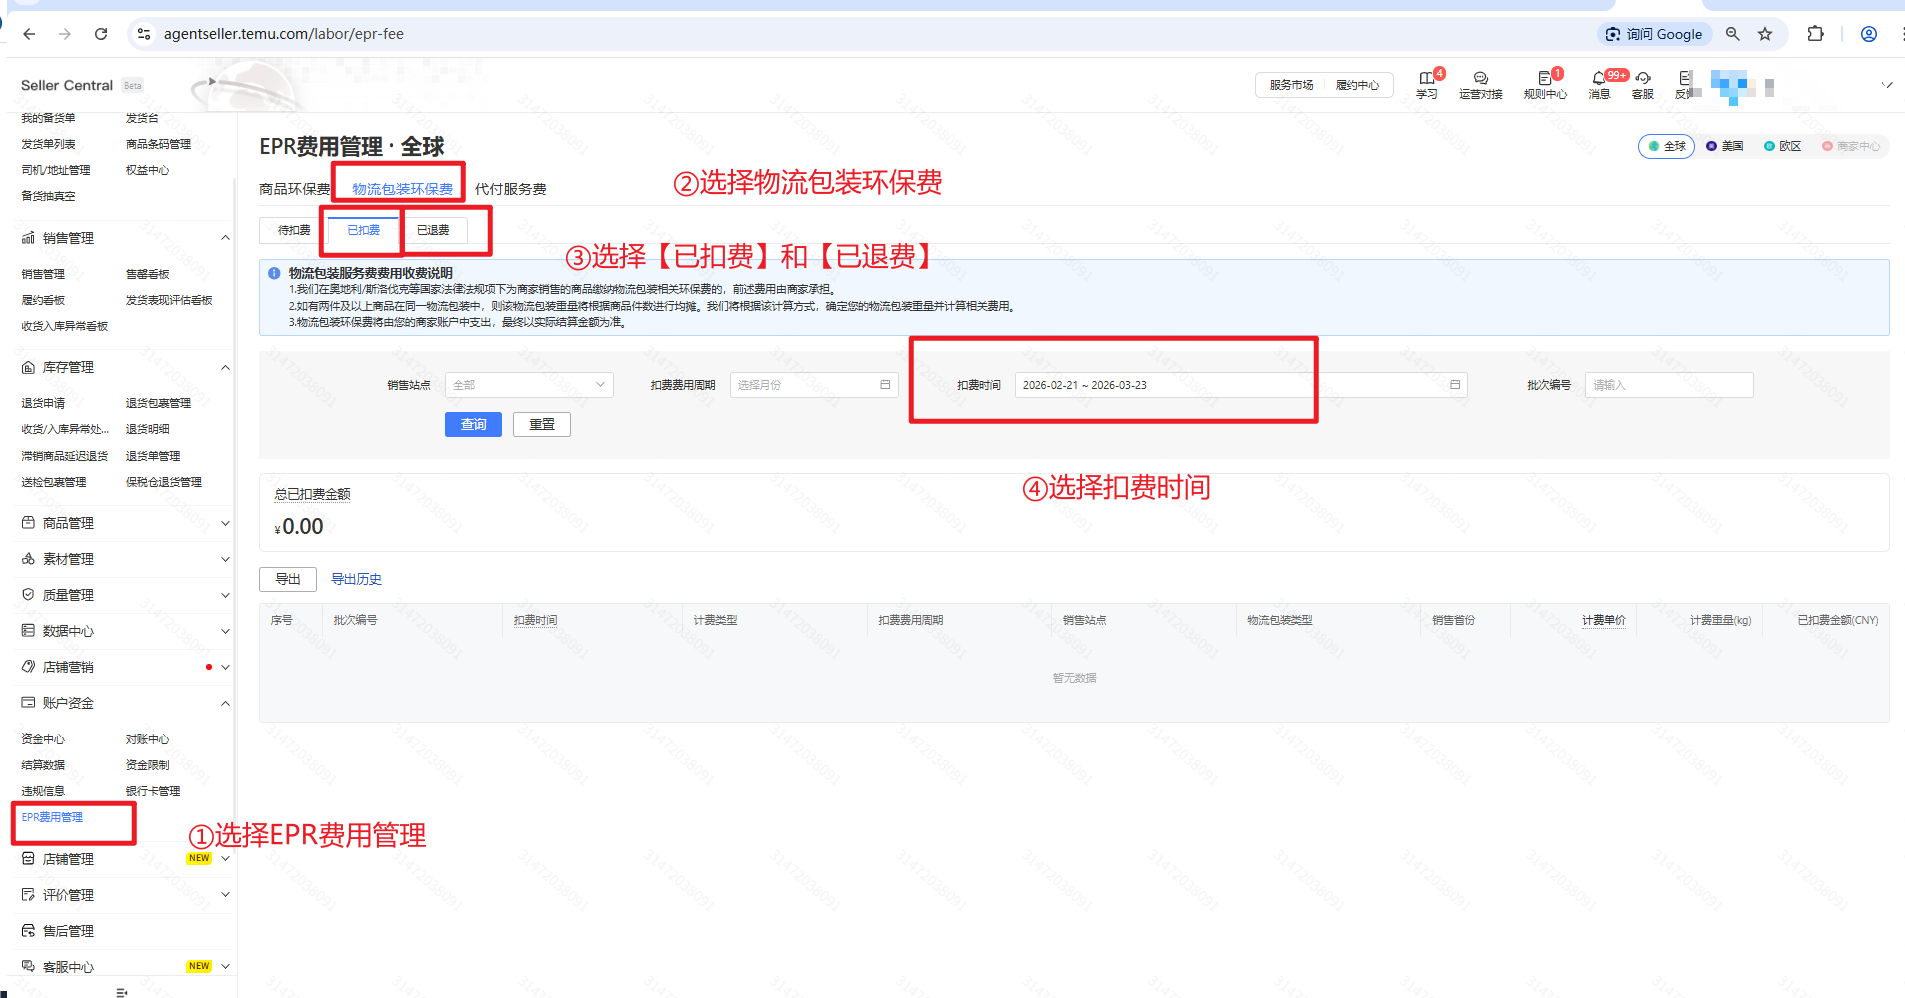Select the 全球 region option
Image resolution: width=1905 pixels, height=998 pixels.
pos(1666,146)
